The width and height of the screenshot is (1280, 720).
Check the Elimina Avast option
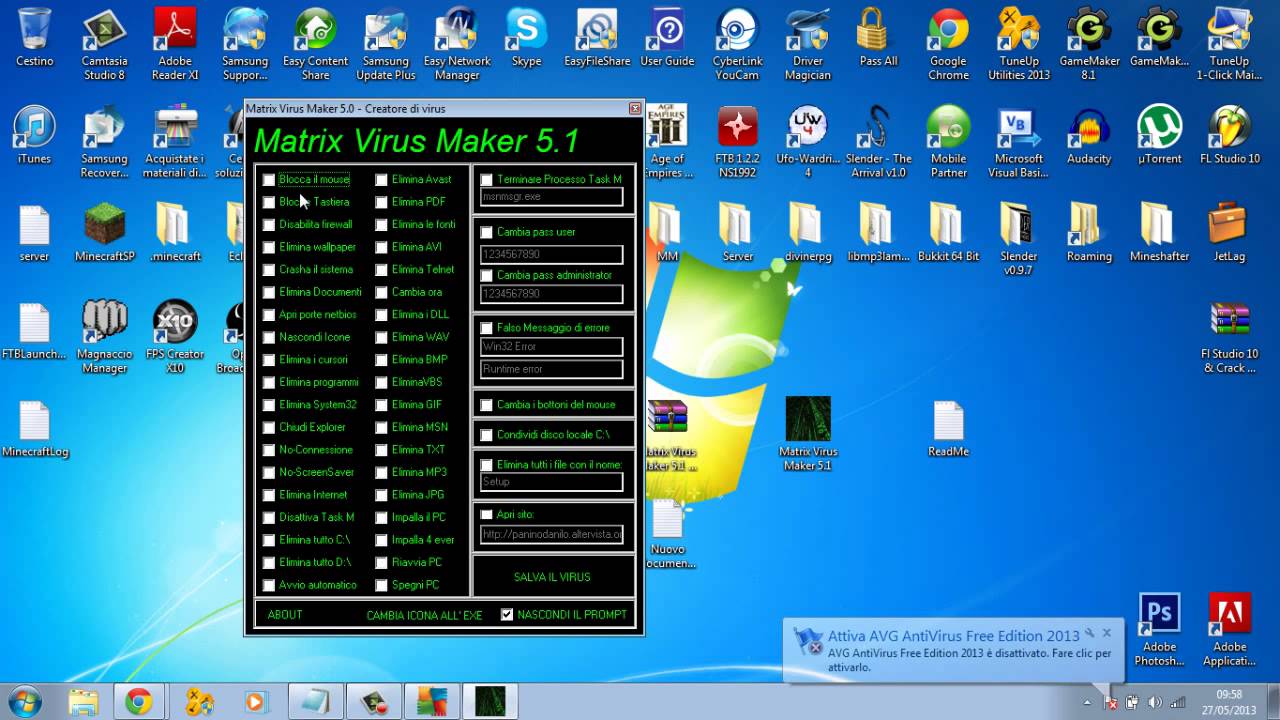click(x=382, y=180)
